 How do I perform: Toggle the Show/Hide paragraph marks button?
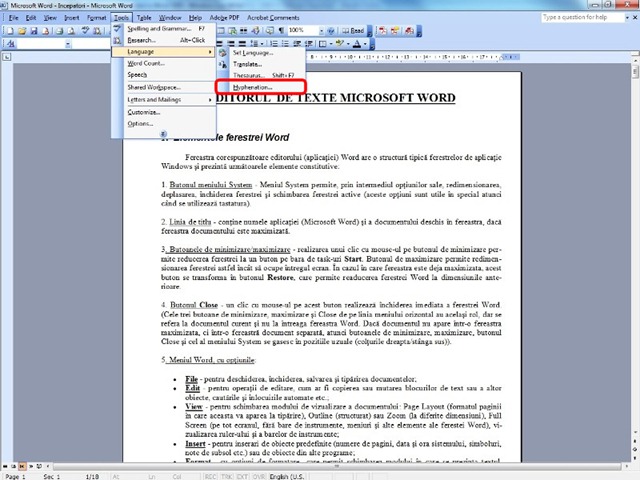click(282, 31)
